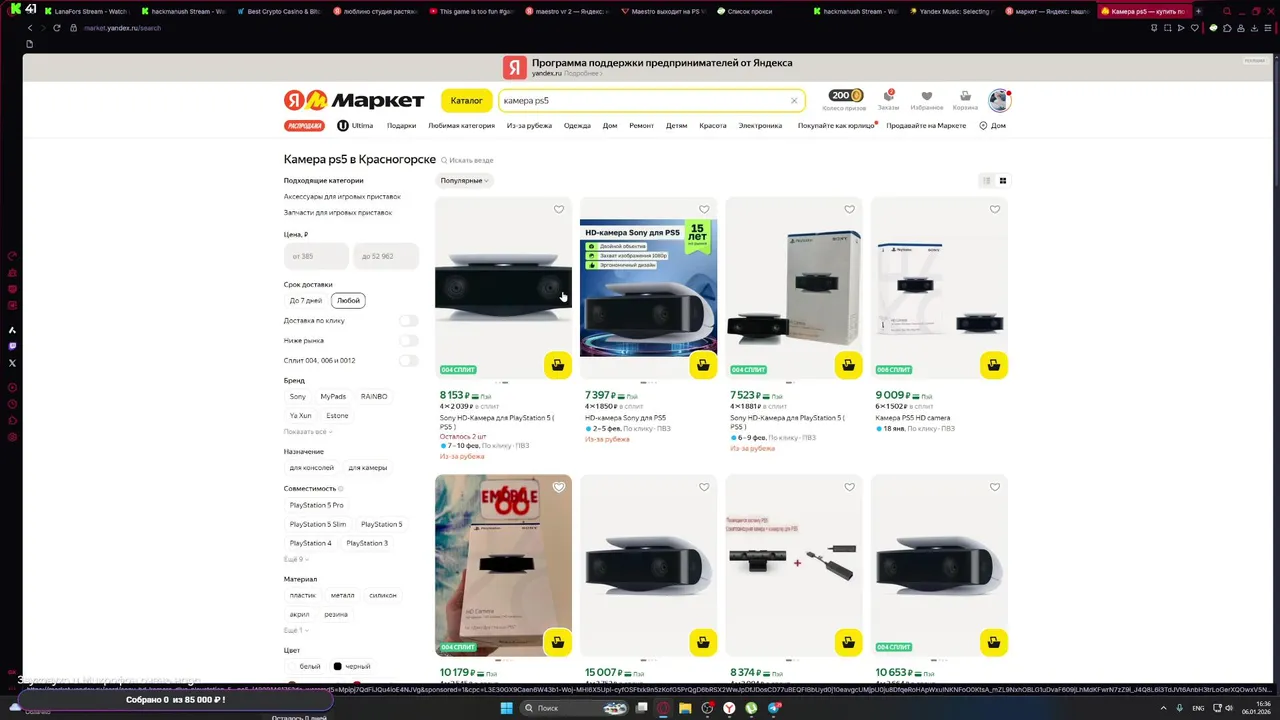Add 8 374 ₽ product to cart
The height and width of the screenshot is (720, 1280).
(848, 642)
